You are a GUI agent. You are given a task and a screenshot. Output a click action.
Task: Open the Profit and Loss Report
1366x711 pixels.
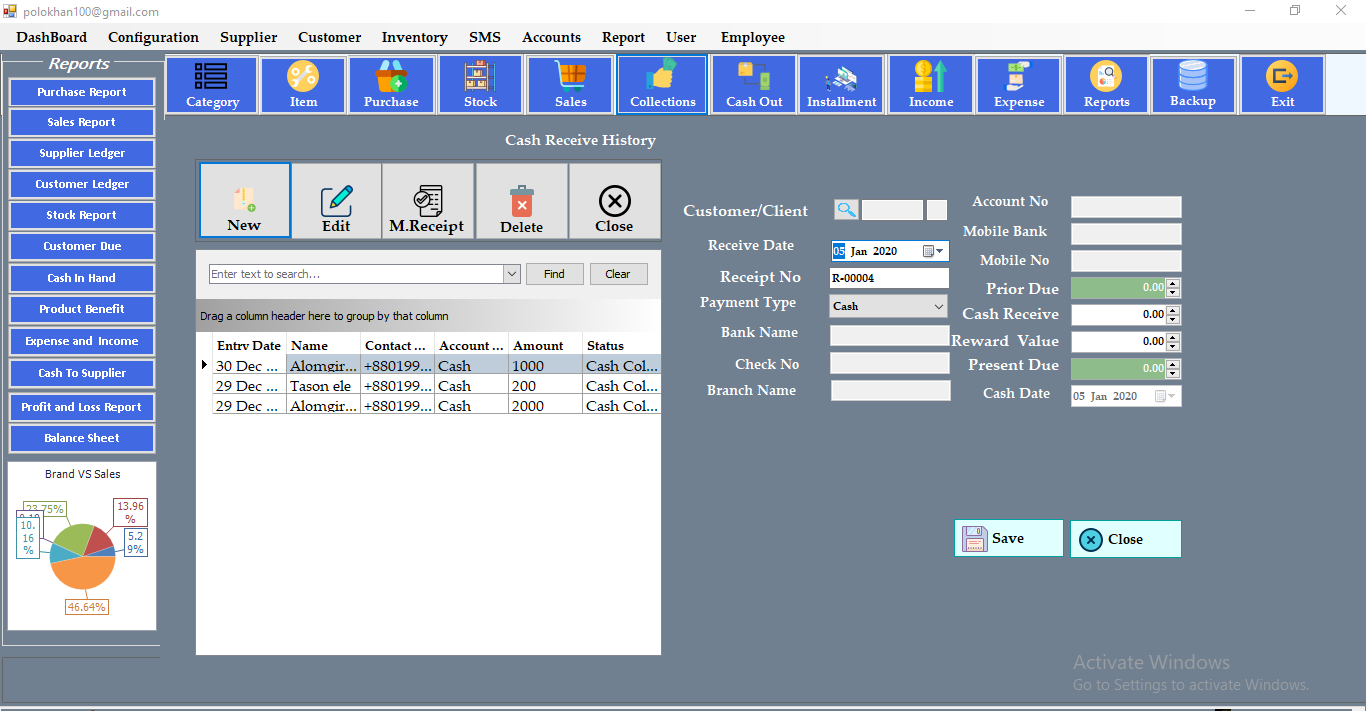[x=81, y=406]
